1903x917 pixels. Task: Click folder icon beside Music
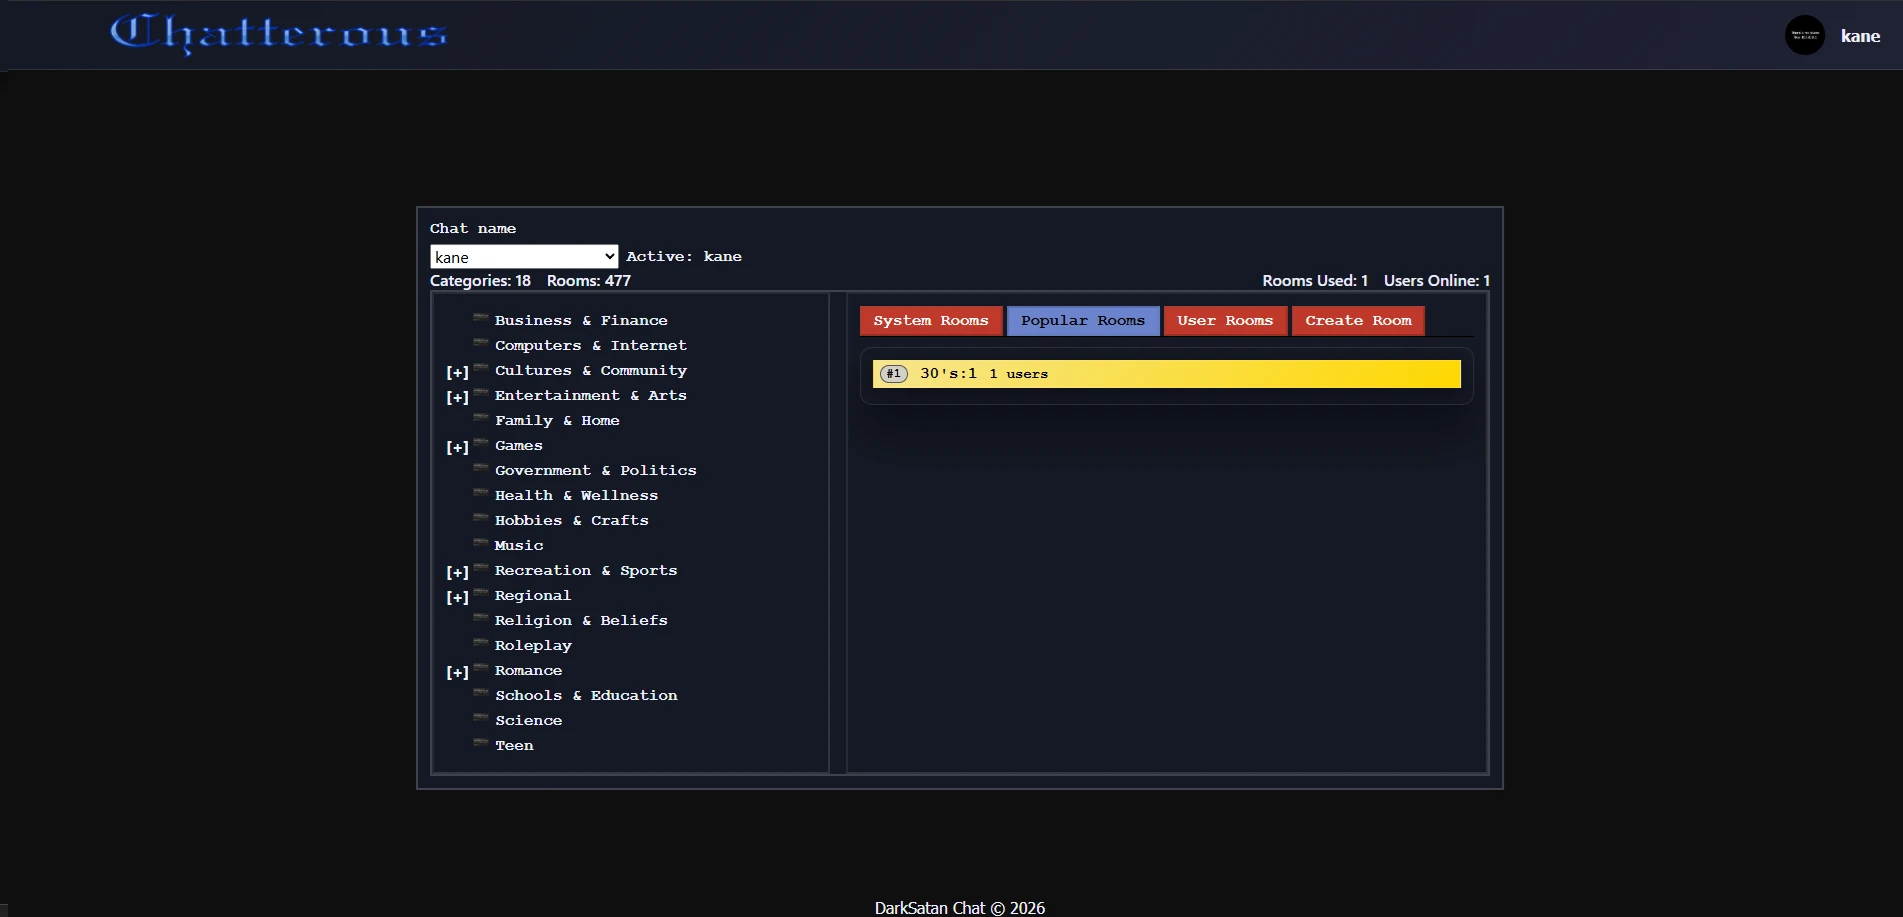coord(481,543)
